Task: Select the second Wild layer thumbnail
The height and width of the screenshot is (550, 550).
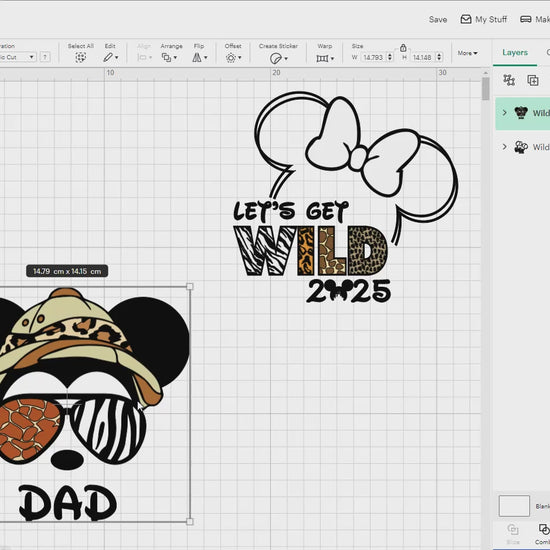Action: click(521, 147)
